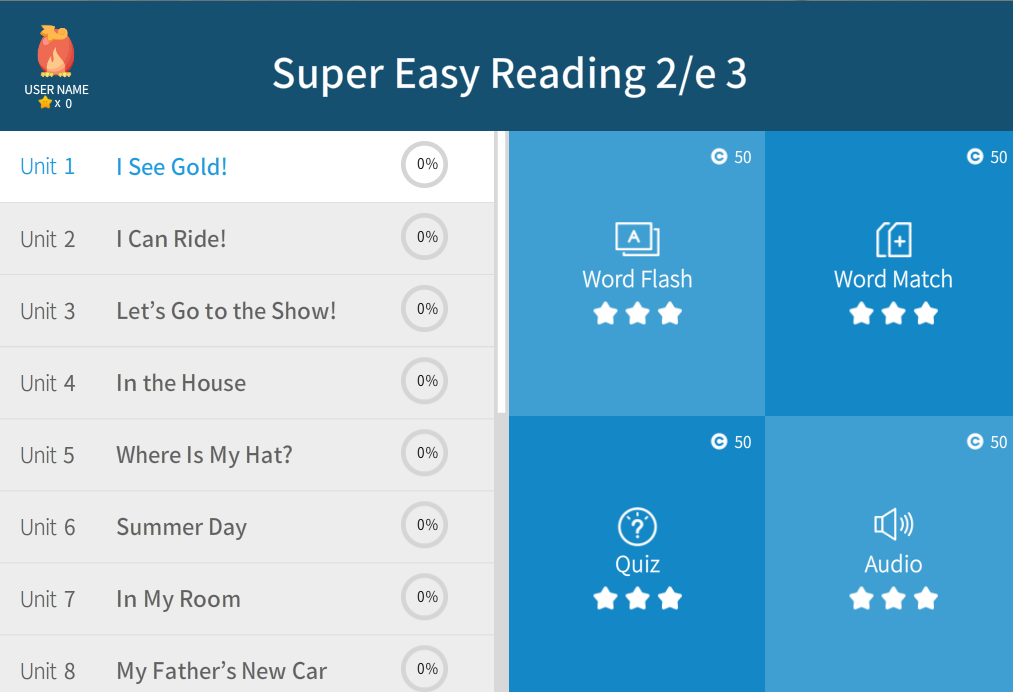This screenshot has height=692, width=1013.
Task: Choose Unit 4 In the House
Action: point(180,383)
